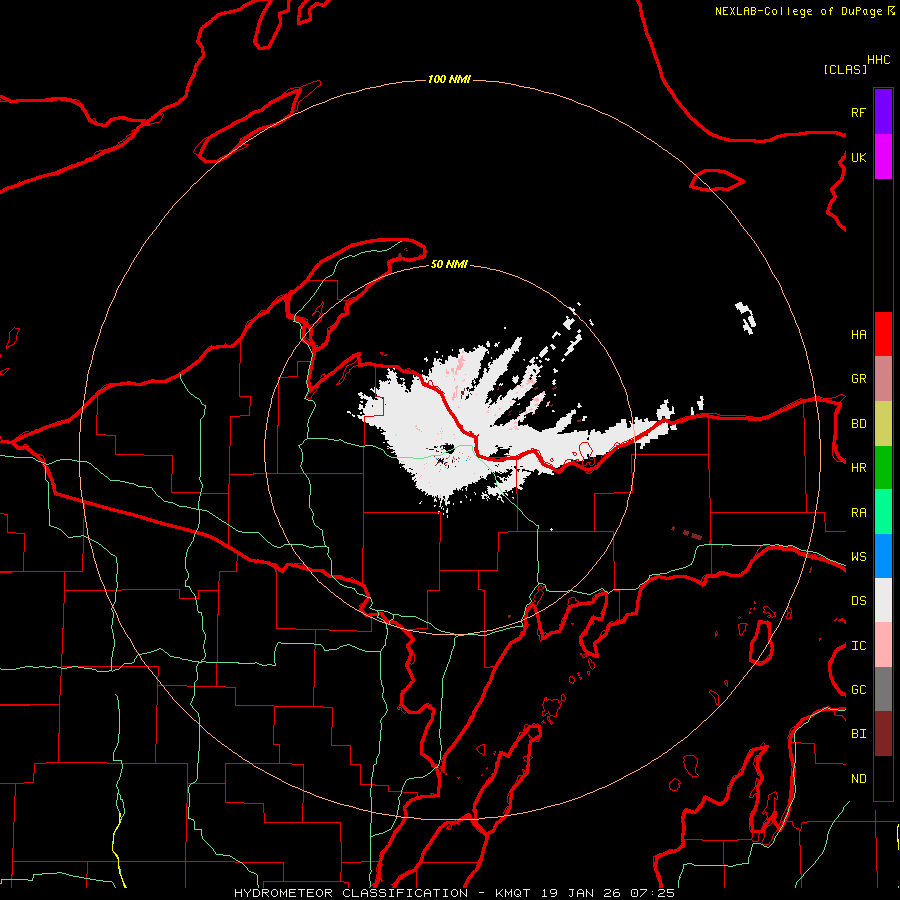
Task: Click the "UK" legend label
Action: point(858,157)
